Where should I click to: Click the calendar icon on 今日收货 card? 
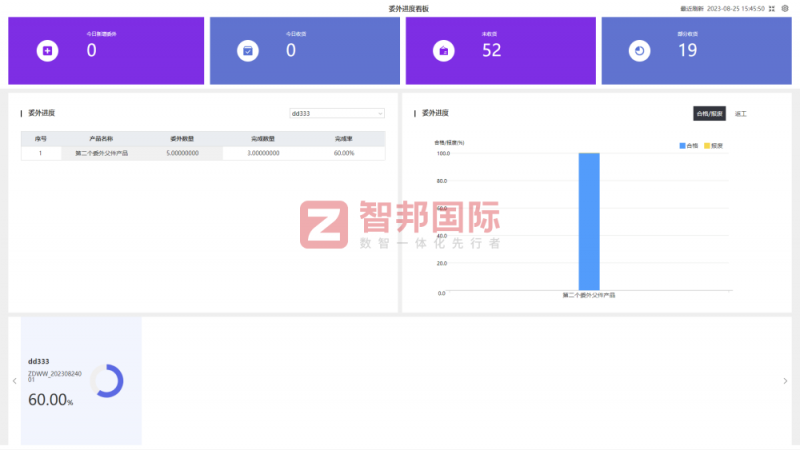(x=247, y=50)
